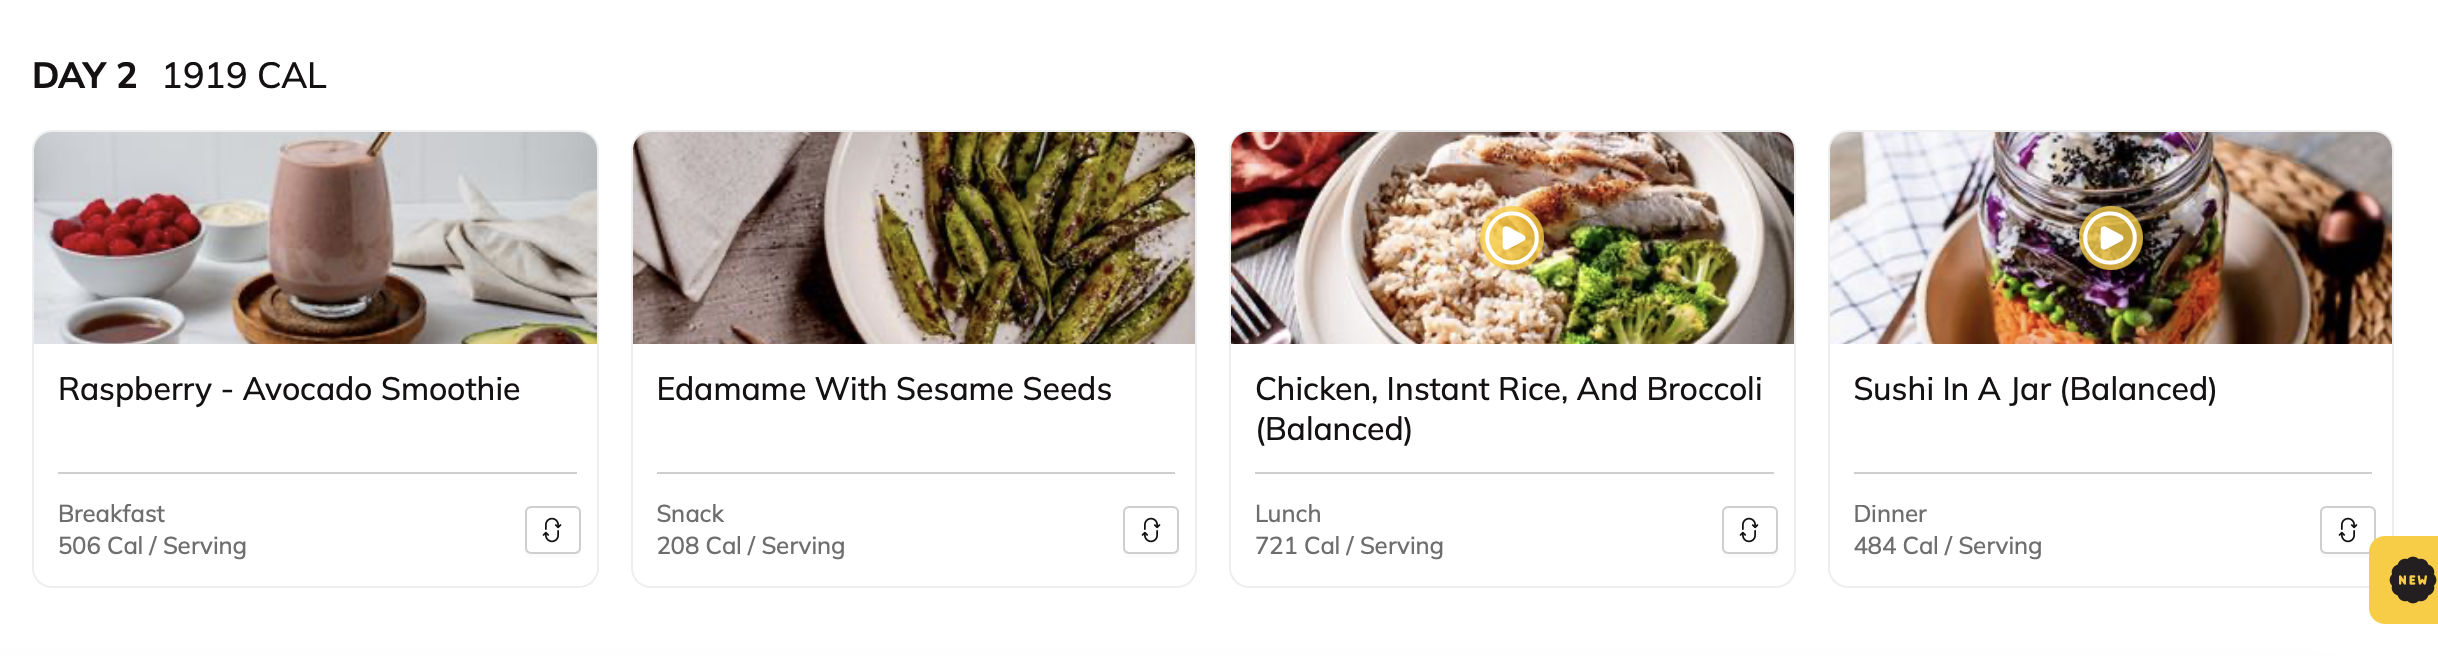This screenshot has height=656, width=2438.
Task: Swap the Chicken, Instant Rice, And Broccoli lunch
Action: (1749, 530)
